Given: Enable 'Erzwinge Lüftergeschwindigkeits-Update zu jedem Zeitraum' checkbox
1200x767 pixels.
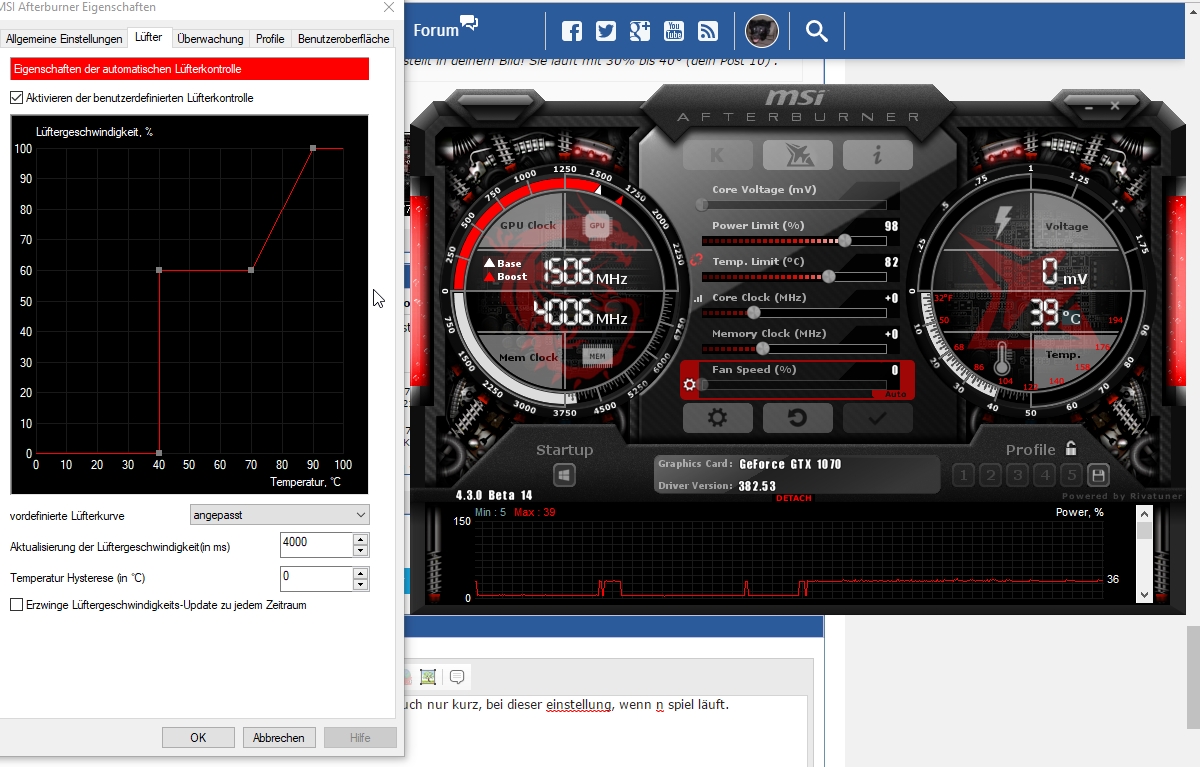Looking at the screenshot, I should coord(16,605).
